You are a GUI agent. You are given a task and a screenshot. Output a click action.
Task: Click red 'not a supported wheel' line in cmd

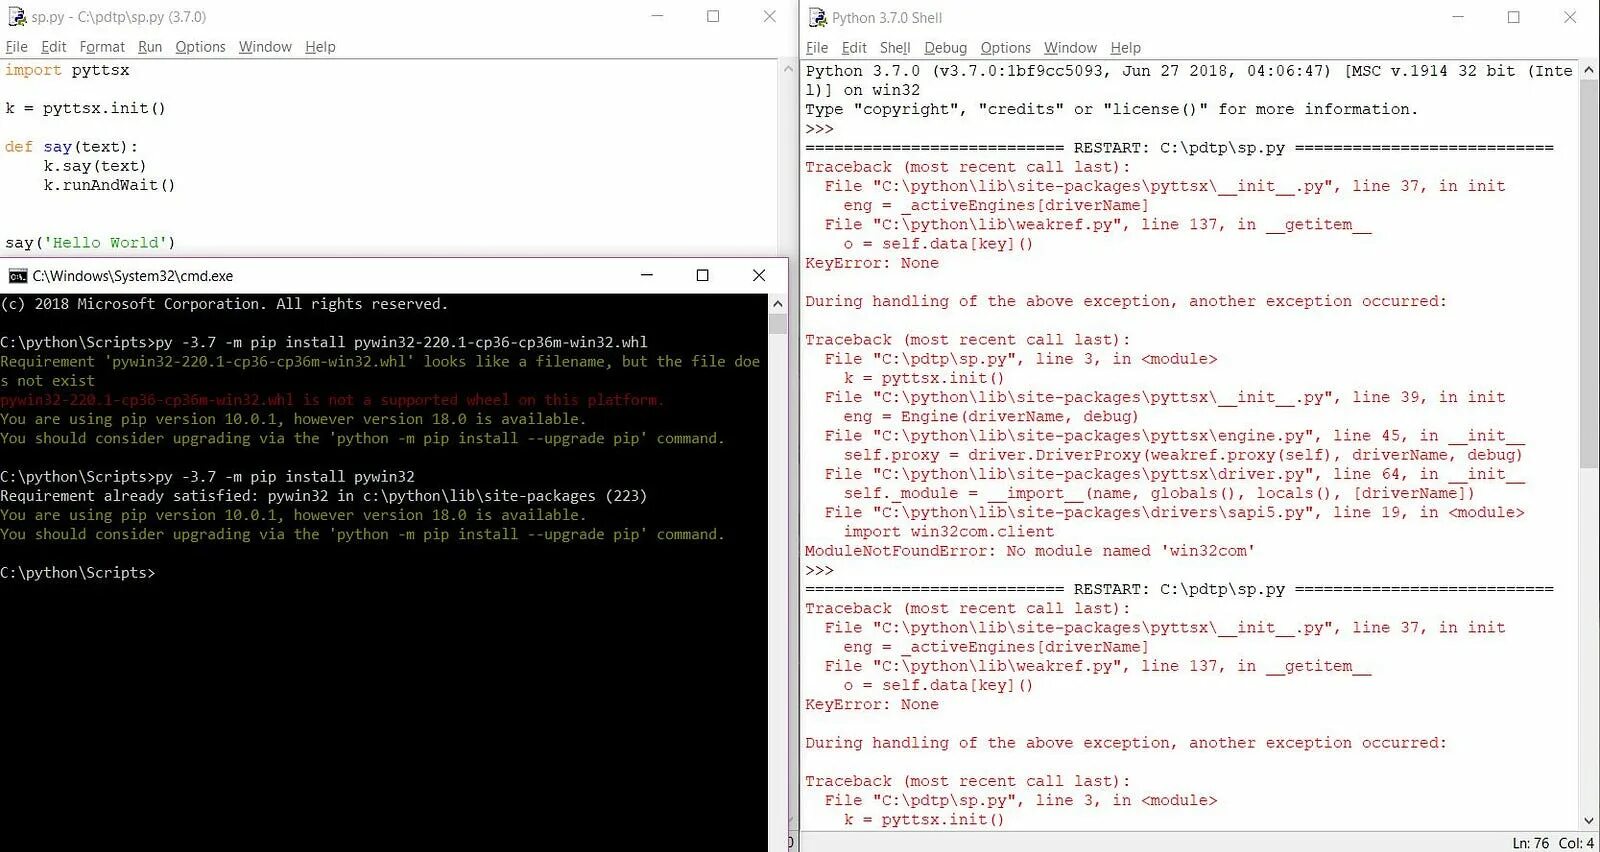pyautogui.click(x=332, y=400)
